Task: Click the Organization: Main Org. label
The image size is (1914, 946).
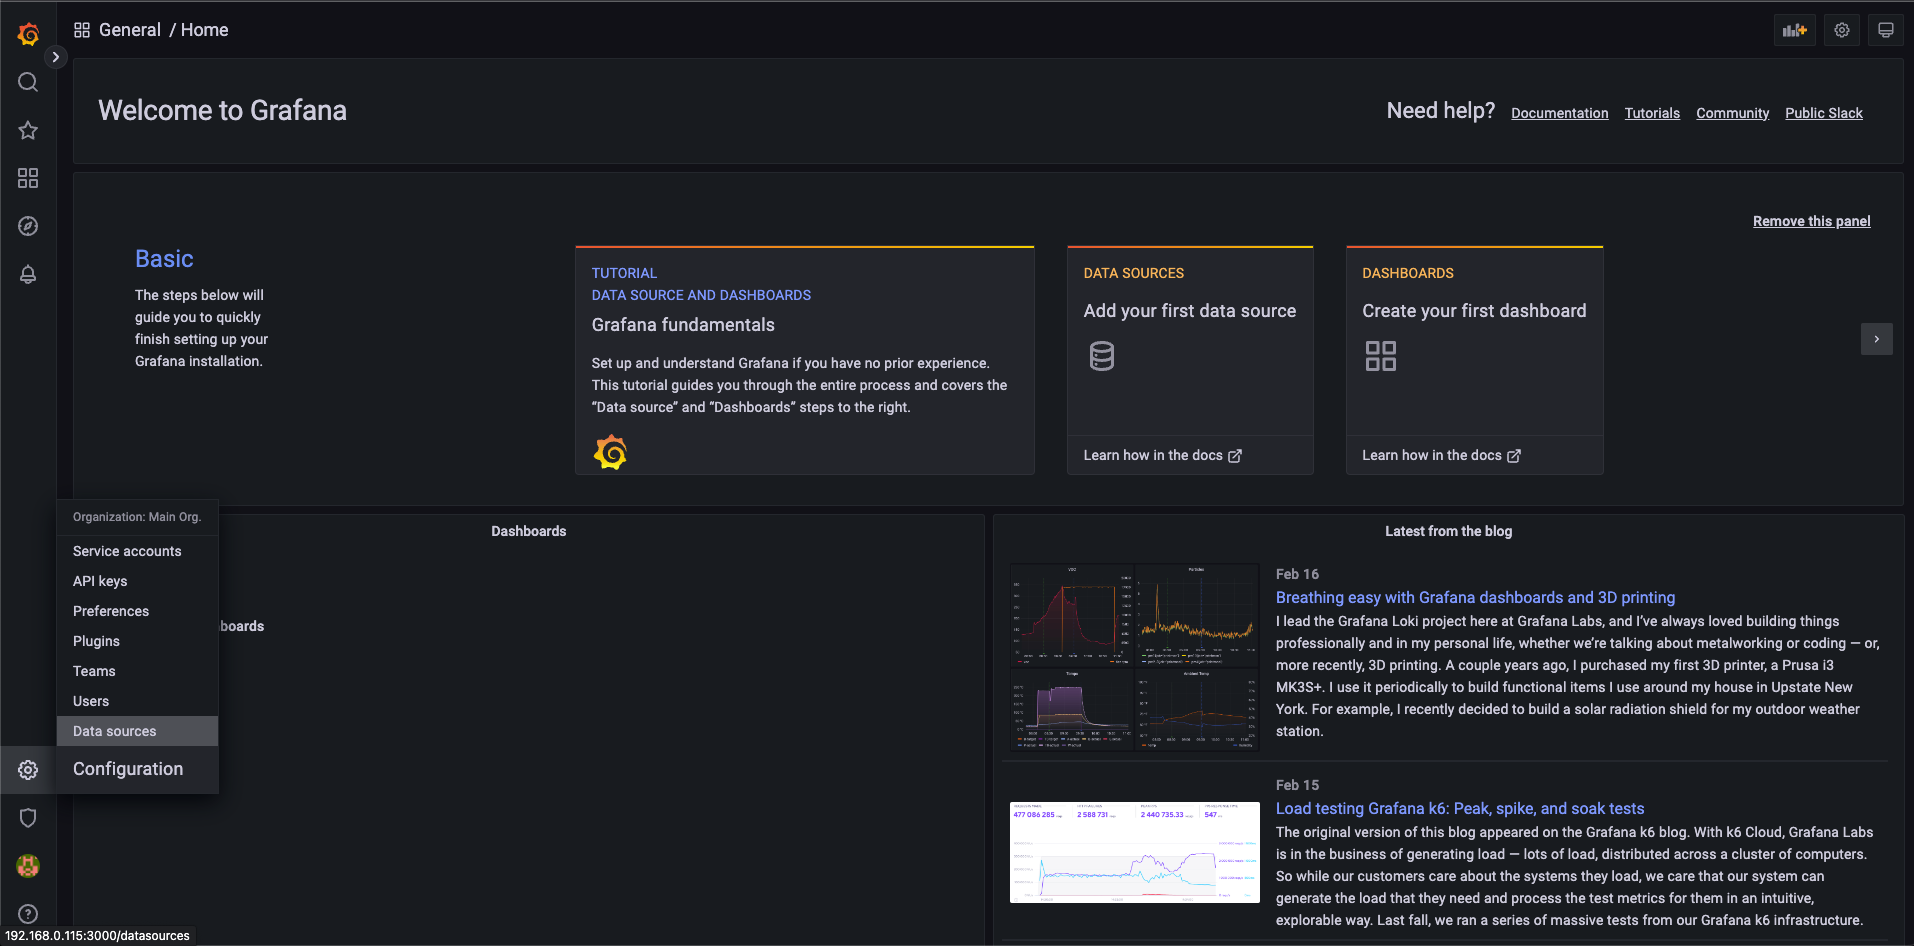Action: [x=137, y=517]
